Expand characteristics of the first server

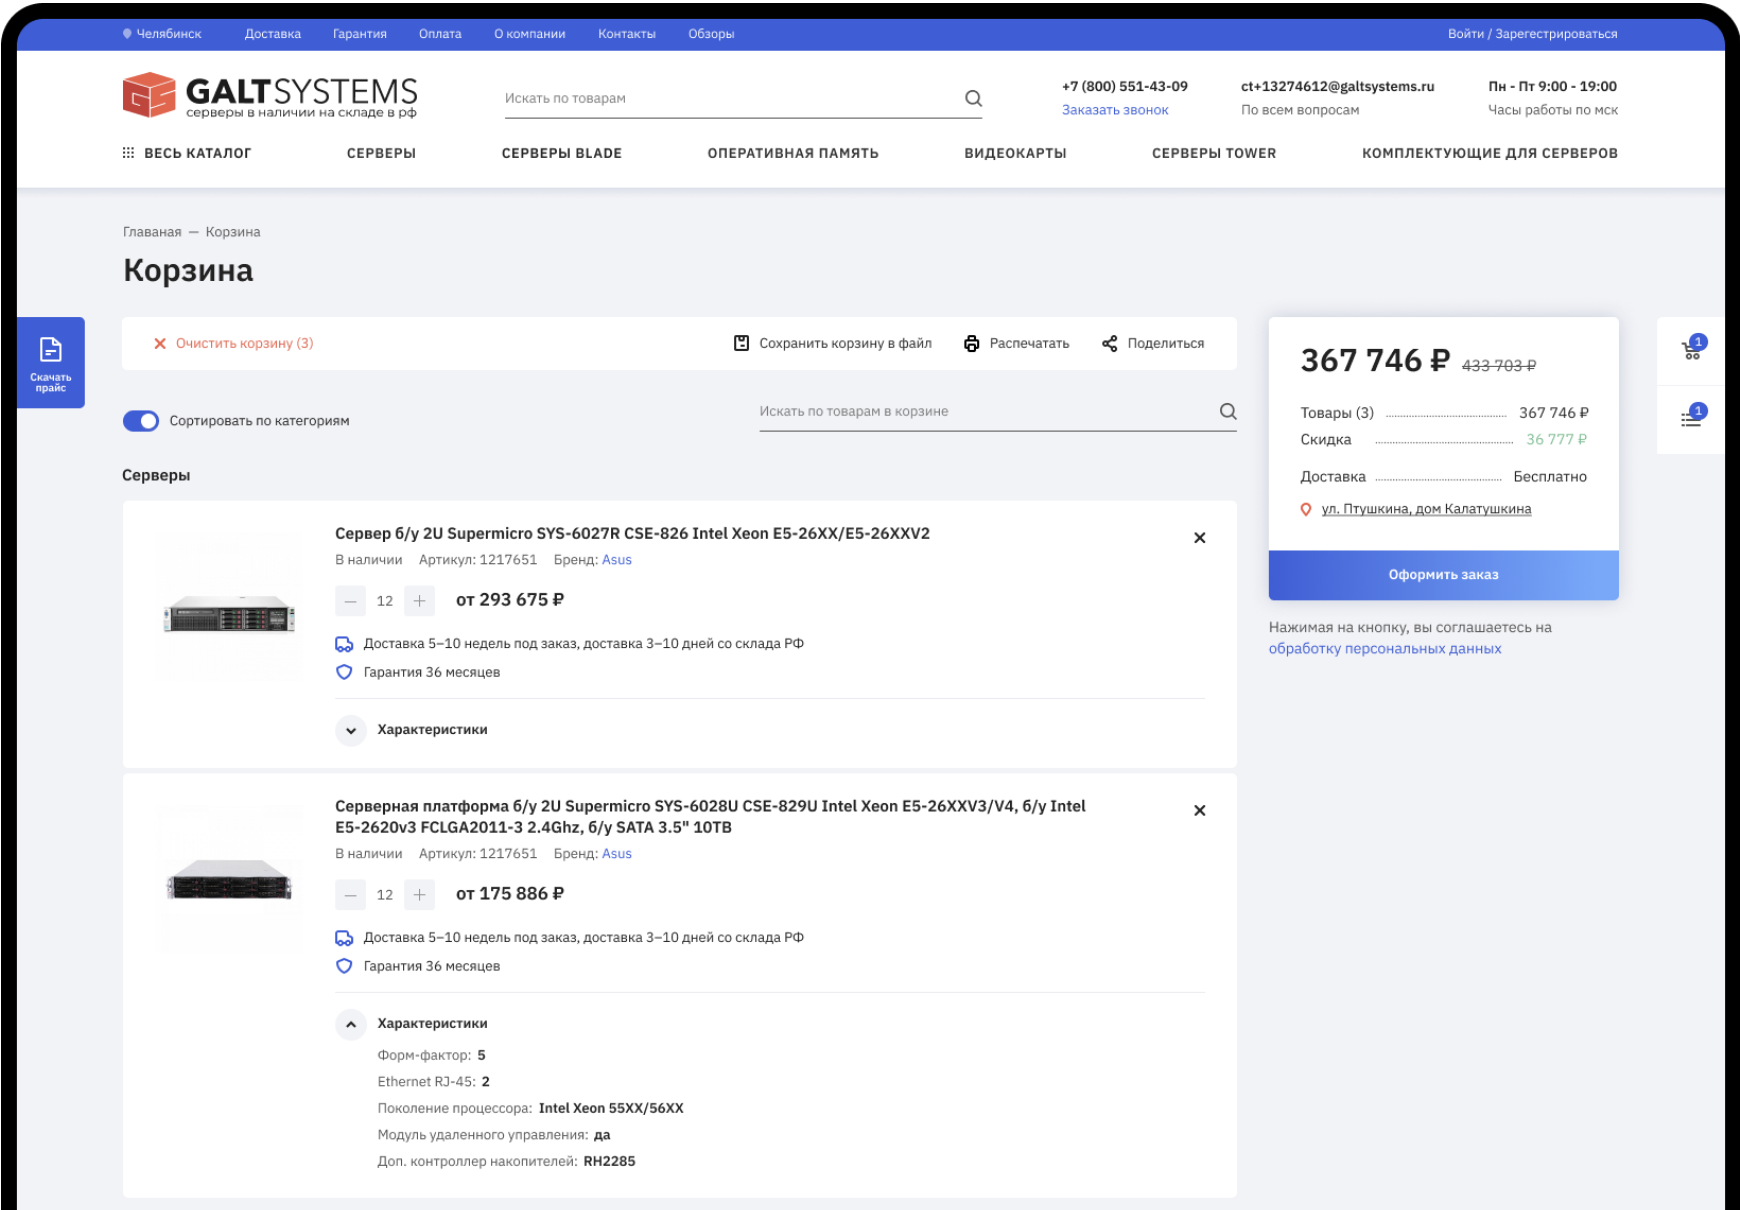pyautogui.click(x=351, y=730)
